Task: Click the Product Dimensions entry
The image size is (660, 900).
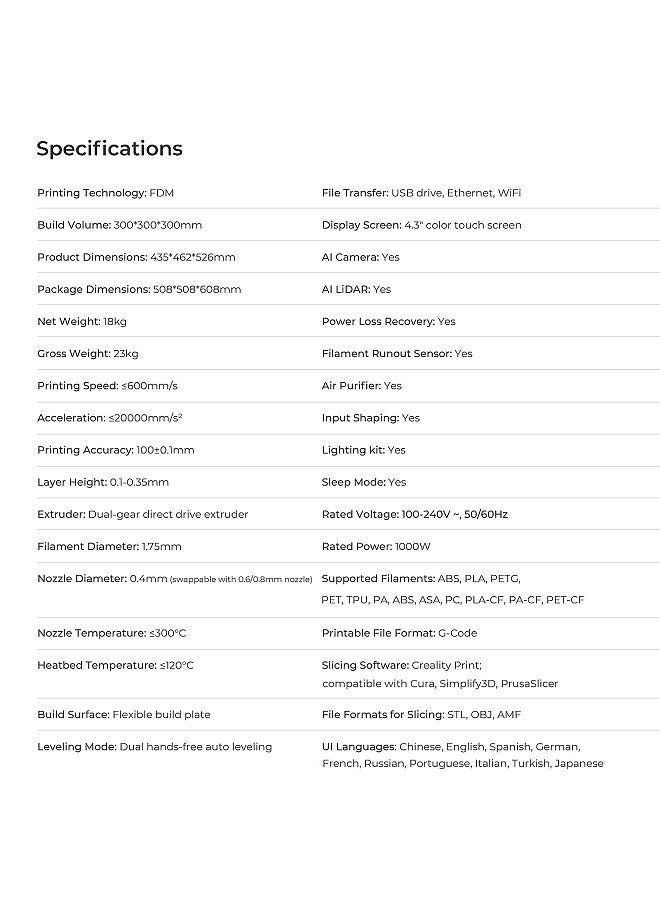Action: tap(136, 257)
